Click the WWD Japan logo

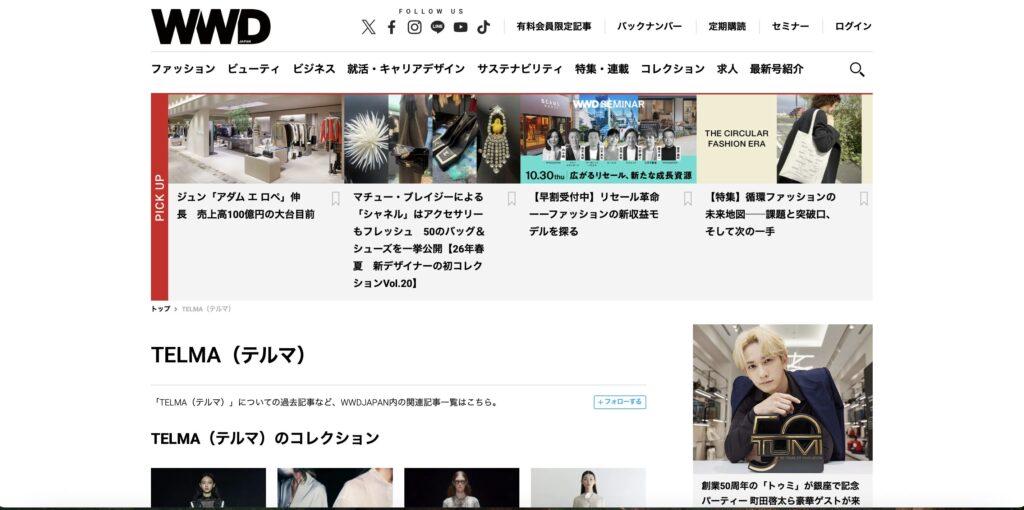point(210,27)
